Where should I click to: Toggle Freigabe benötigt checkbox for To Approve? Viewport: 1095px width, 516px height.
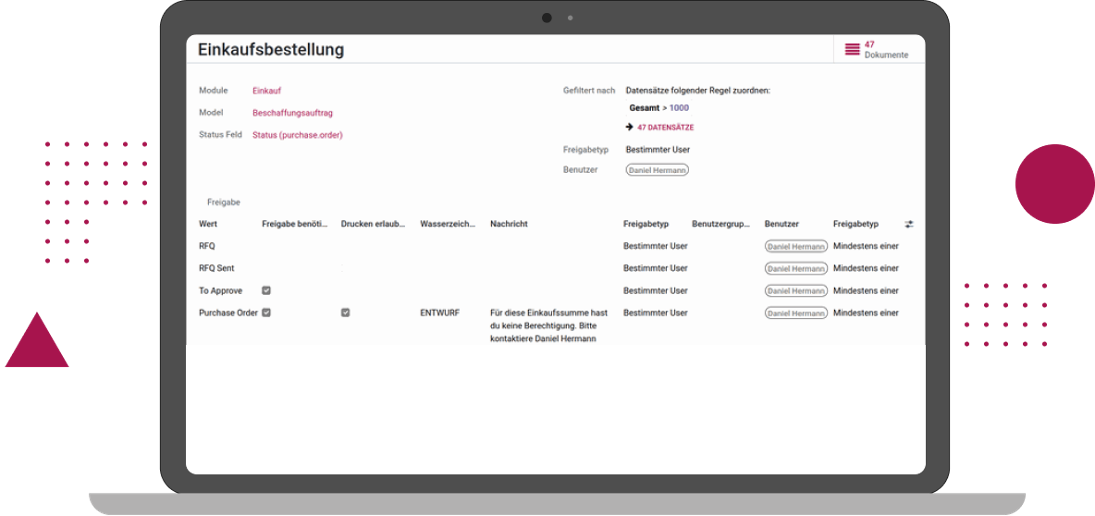tap(266, 290)
